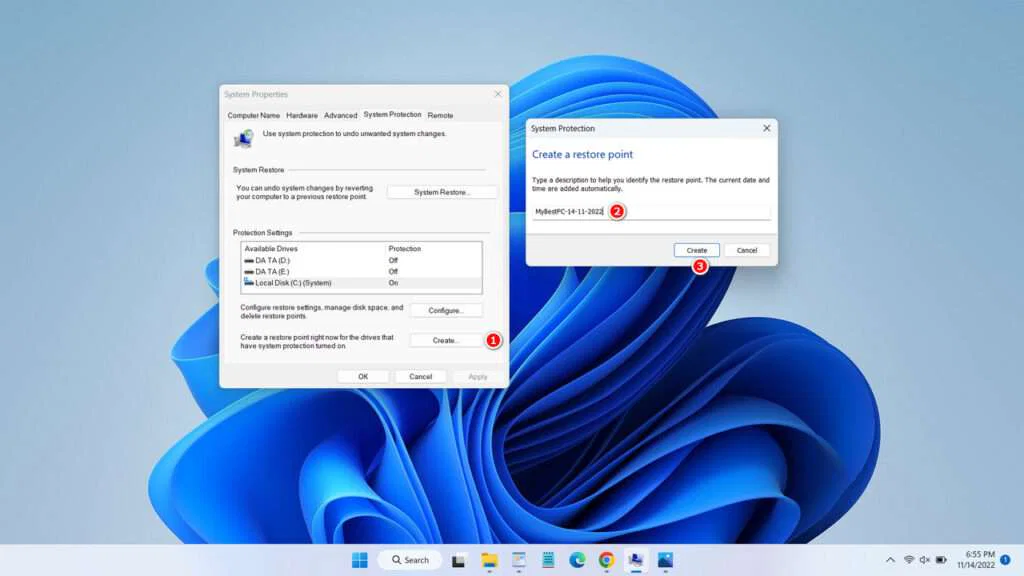Click the Wi-Fi icon in the system tray

[910, 560]
